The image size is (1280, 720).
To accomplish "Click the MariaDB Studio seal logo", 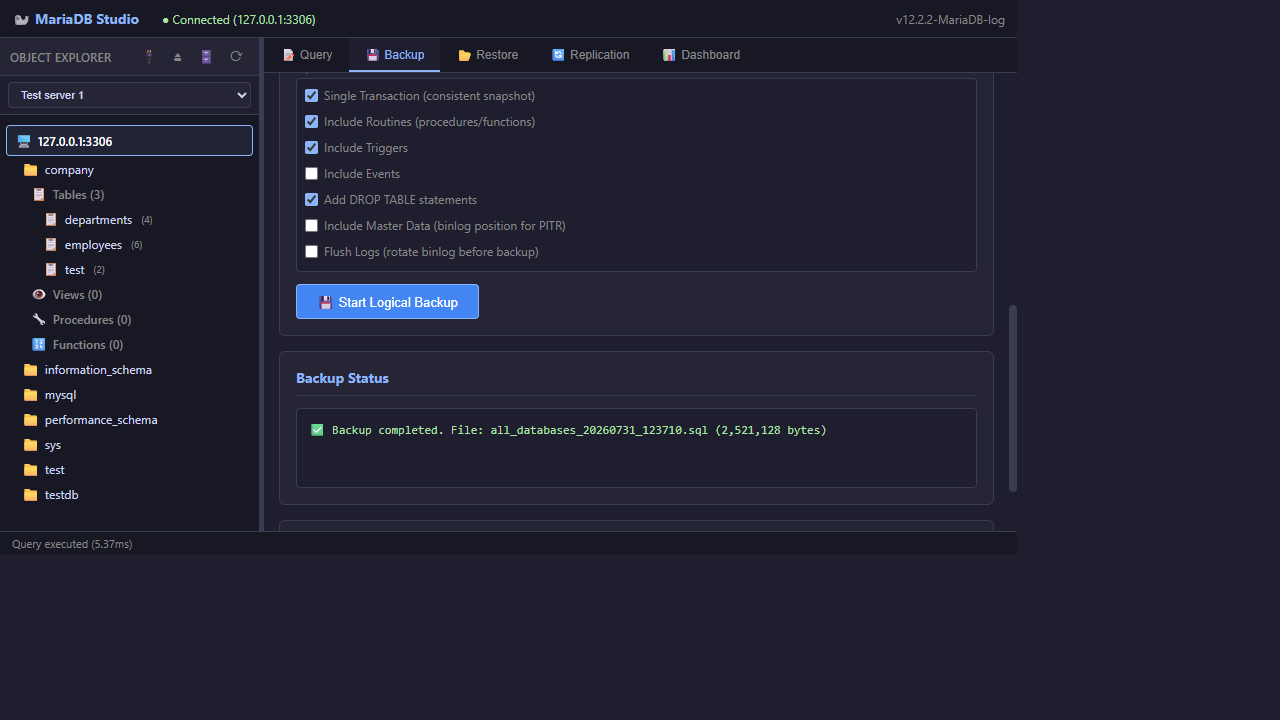I will pyautogui.click(x=22, y=20).
